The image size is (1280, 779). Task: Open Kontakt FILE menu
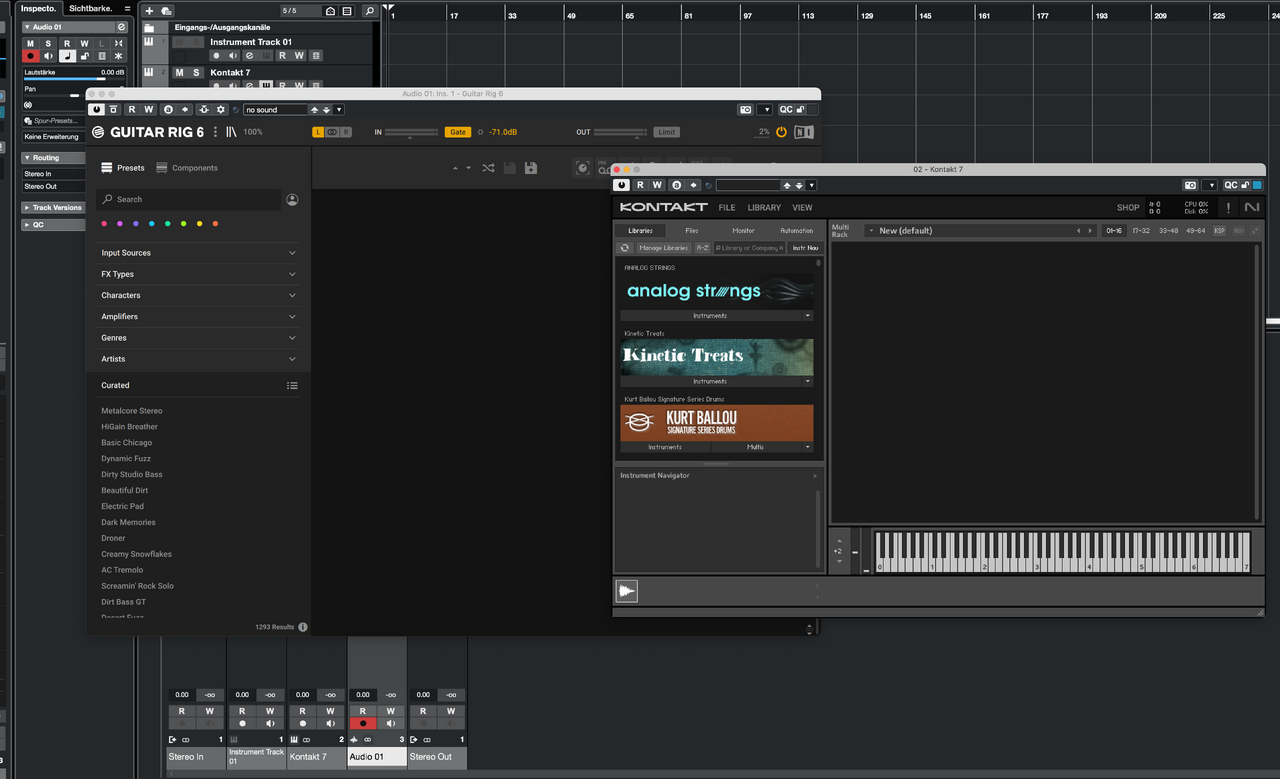coord(727,207)
